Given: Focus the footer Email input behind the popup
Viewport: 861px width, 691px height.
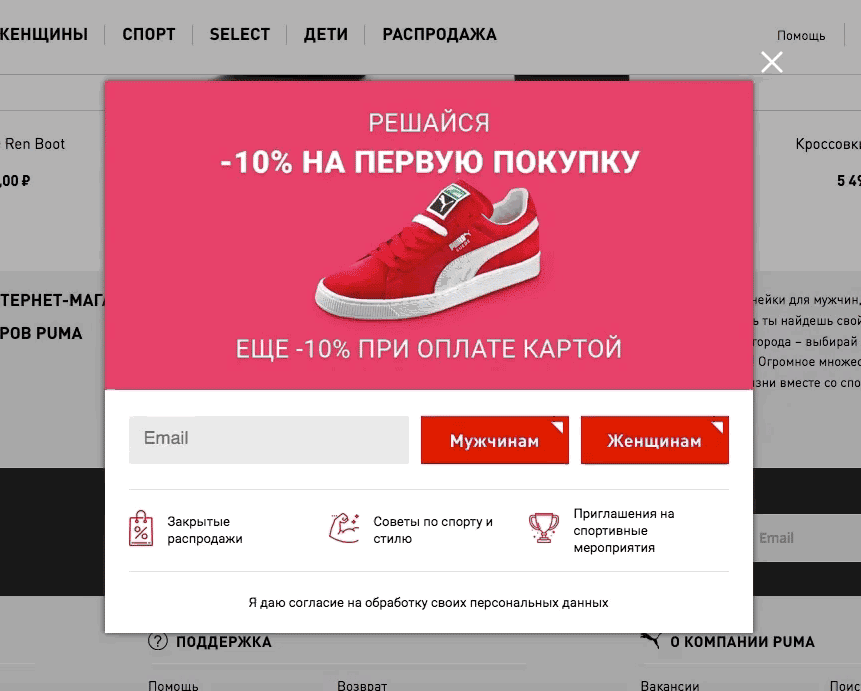Looking at the screenshot, I should pyautogui.click(x=807, y=538).
